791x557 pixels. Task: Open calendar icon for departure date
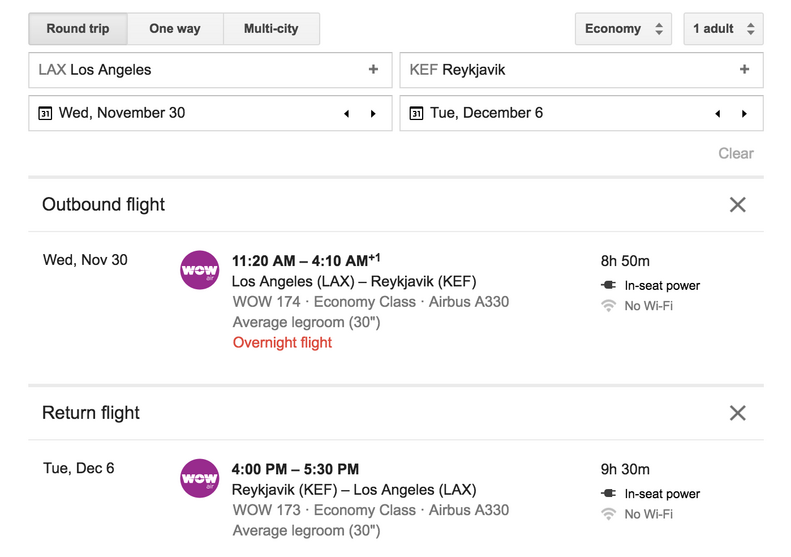coord(45,113)
